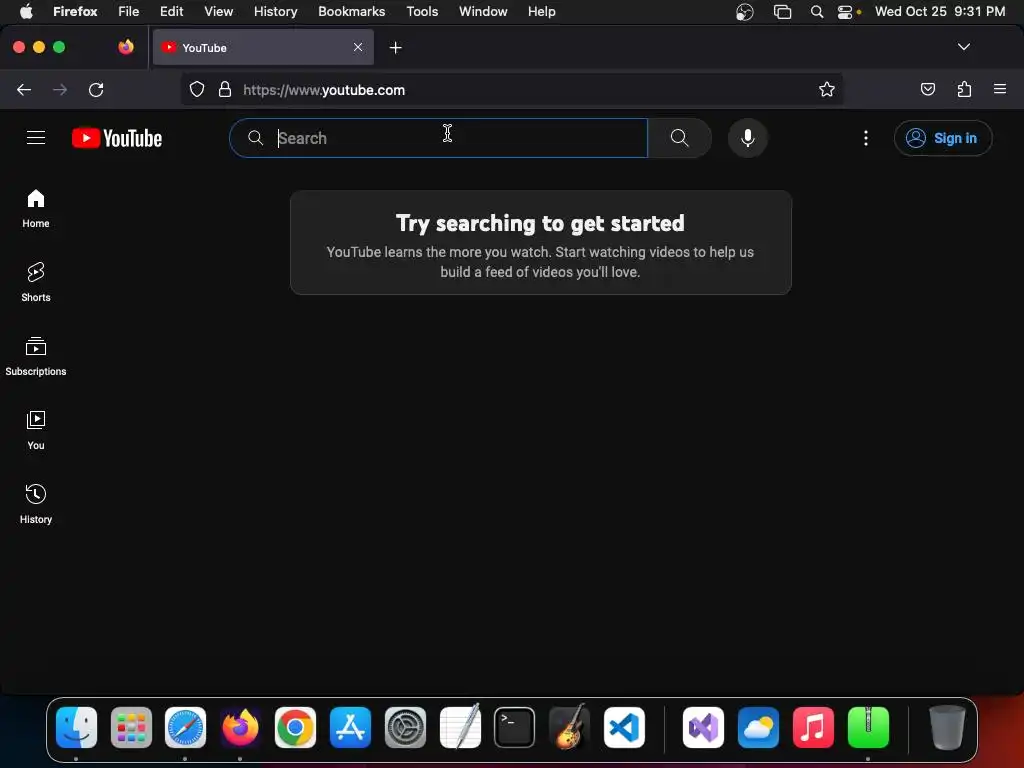The image size is (1024, 768).
Task: Open TextEdit from the Dock
Action: [460, 728]
